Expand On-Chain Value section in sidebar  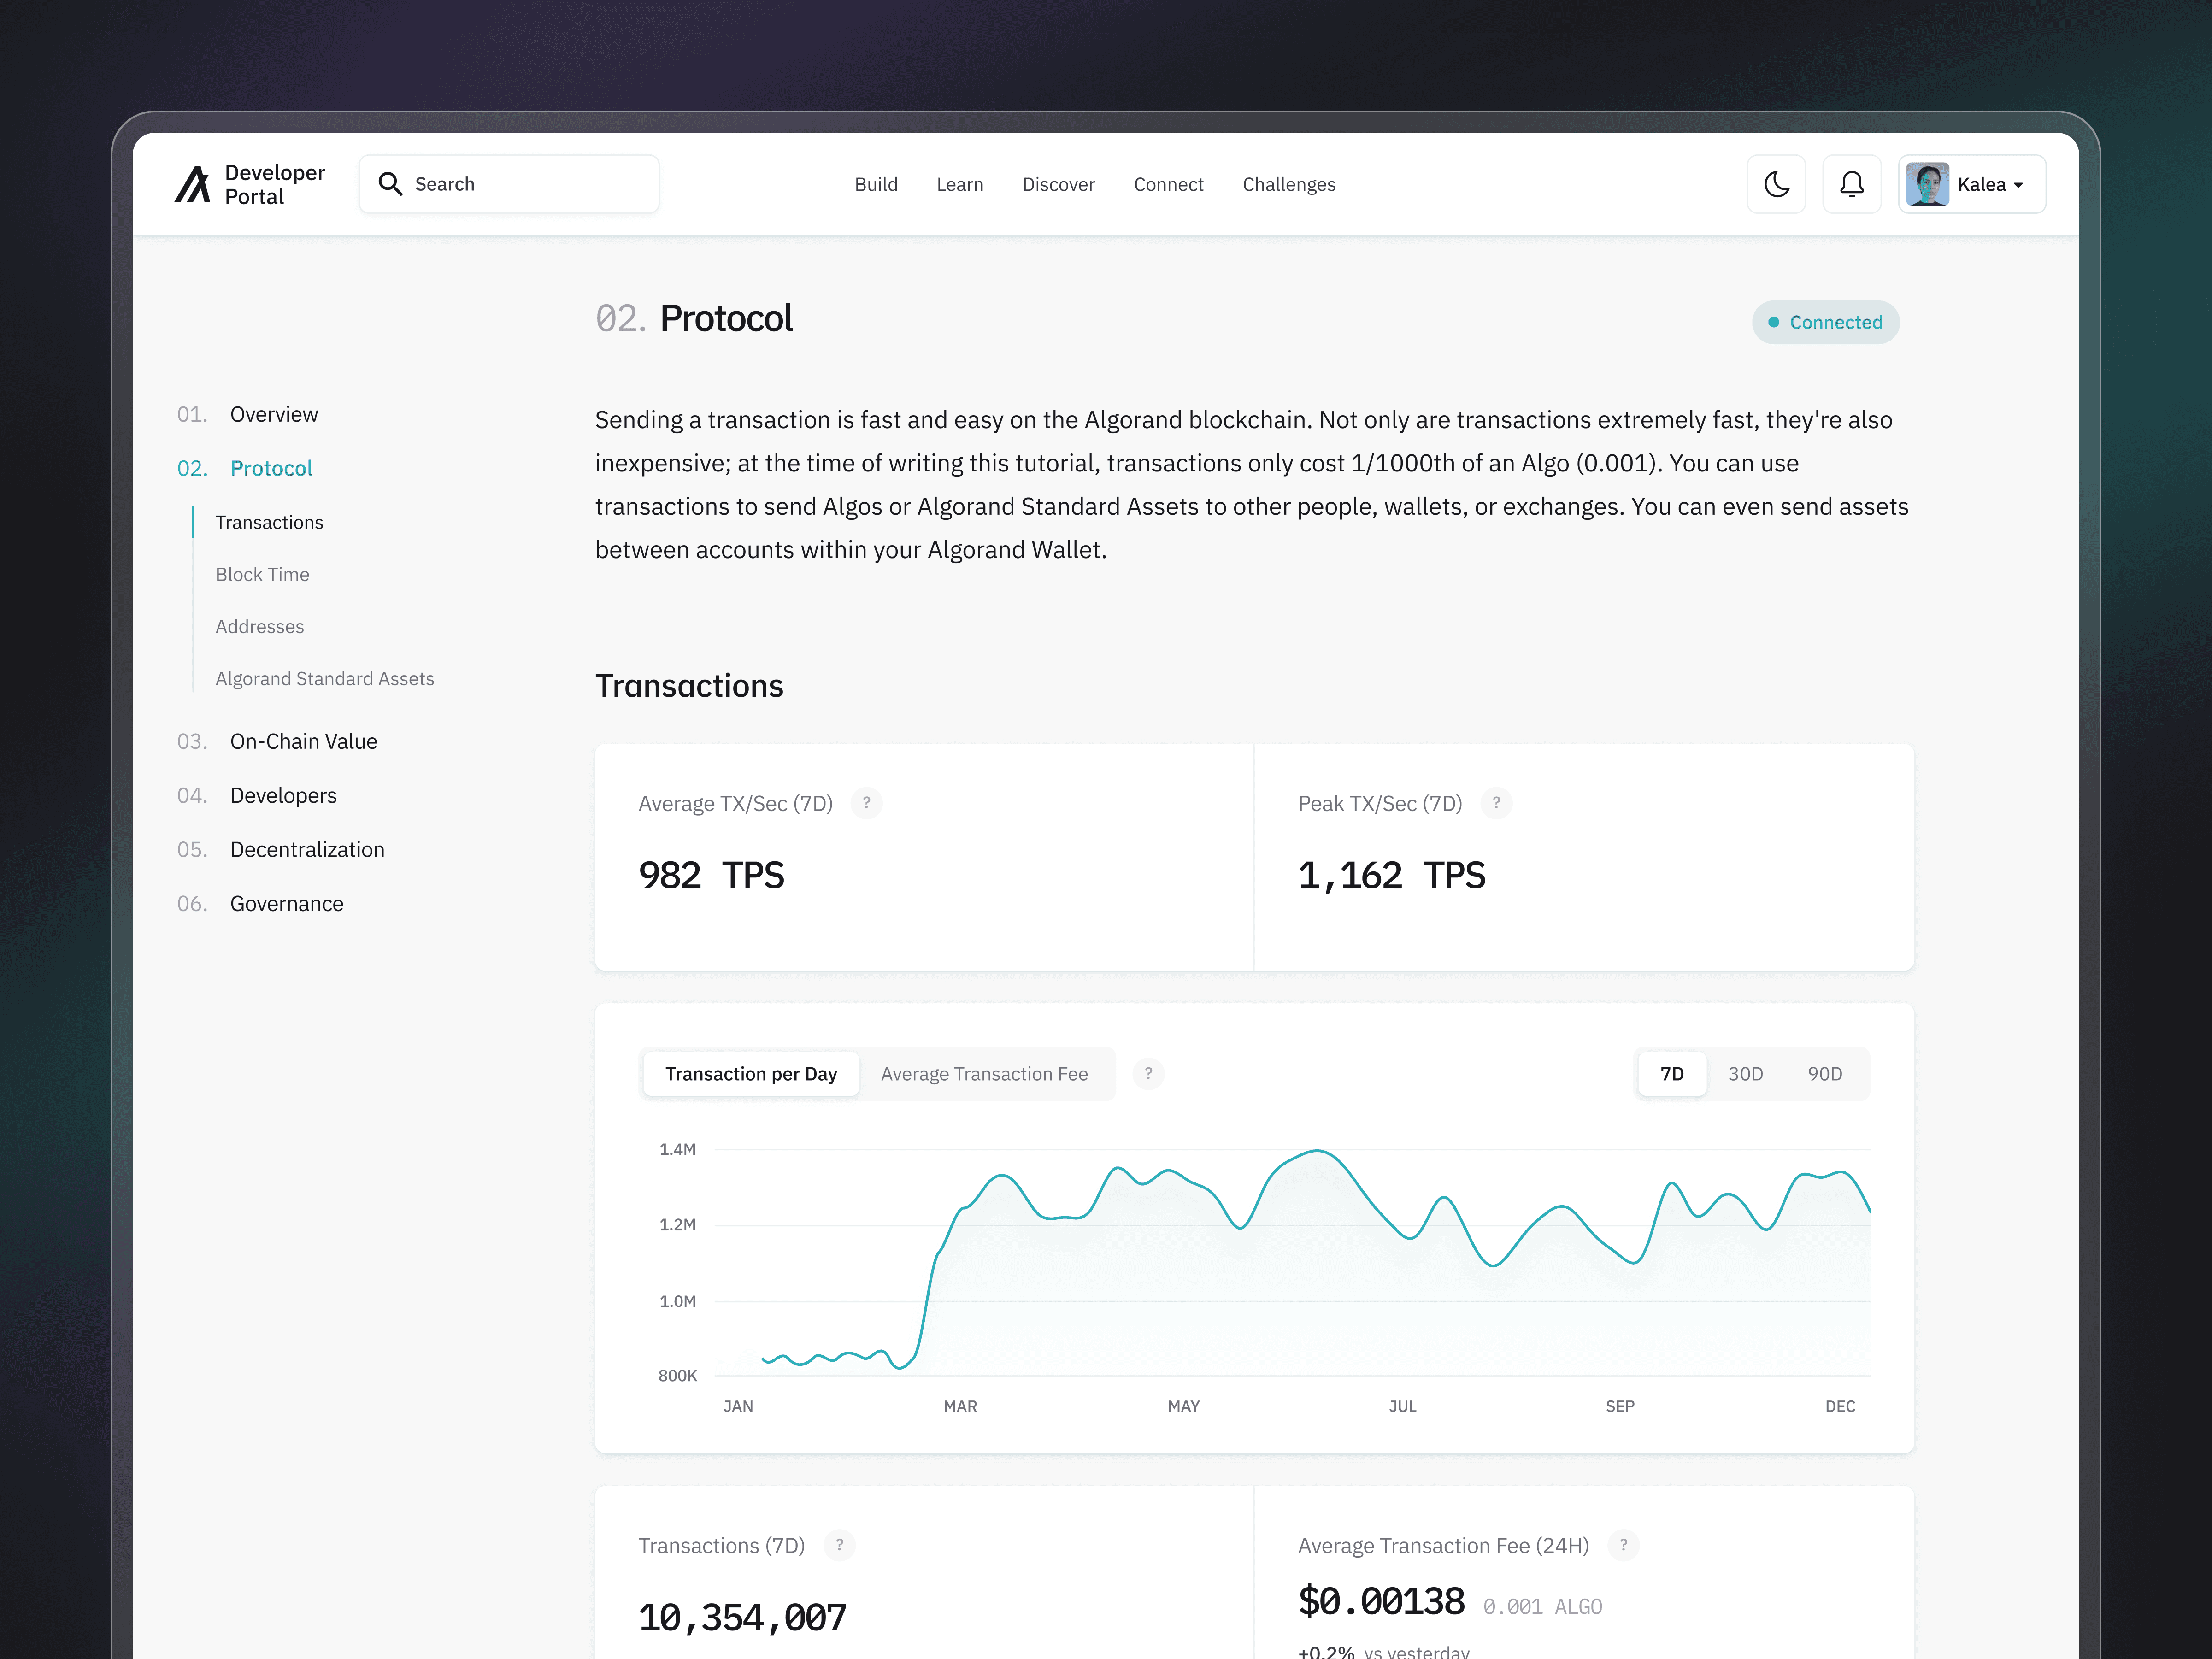click(x=303, y=741)
